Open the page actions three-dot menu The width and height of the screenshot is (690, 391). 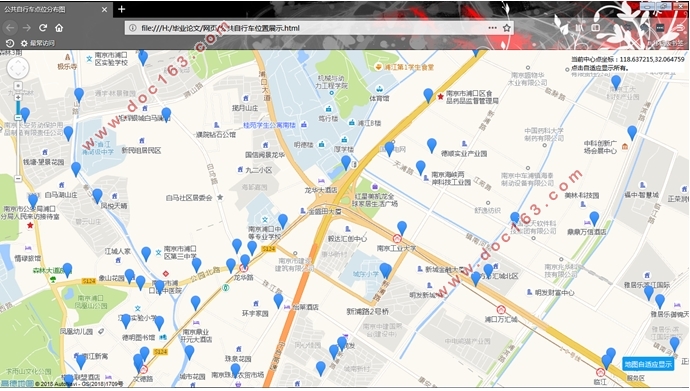[x=492, y=28]
